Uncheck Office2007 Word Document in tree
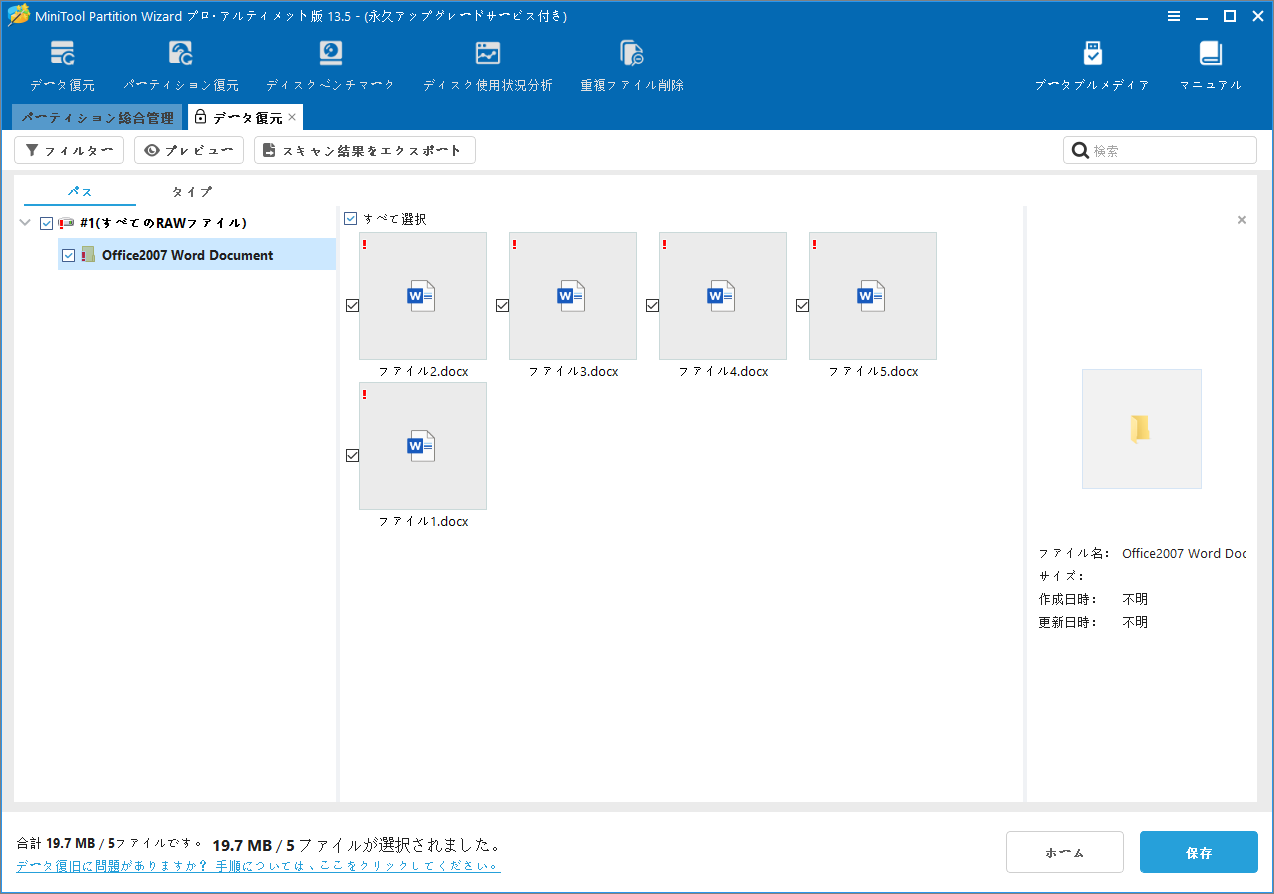Viewport: 1274px width, 894px height. 67,255
